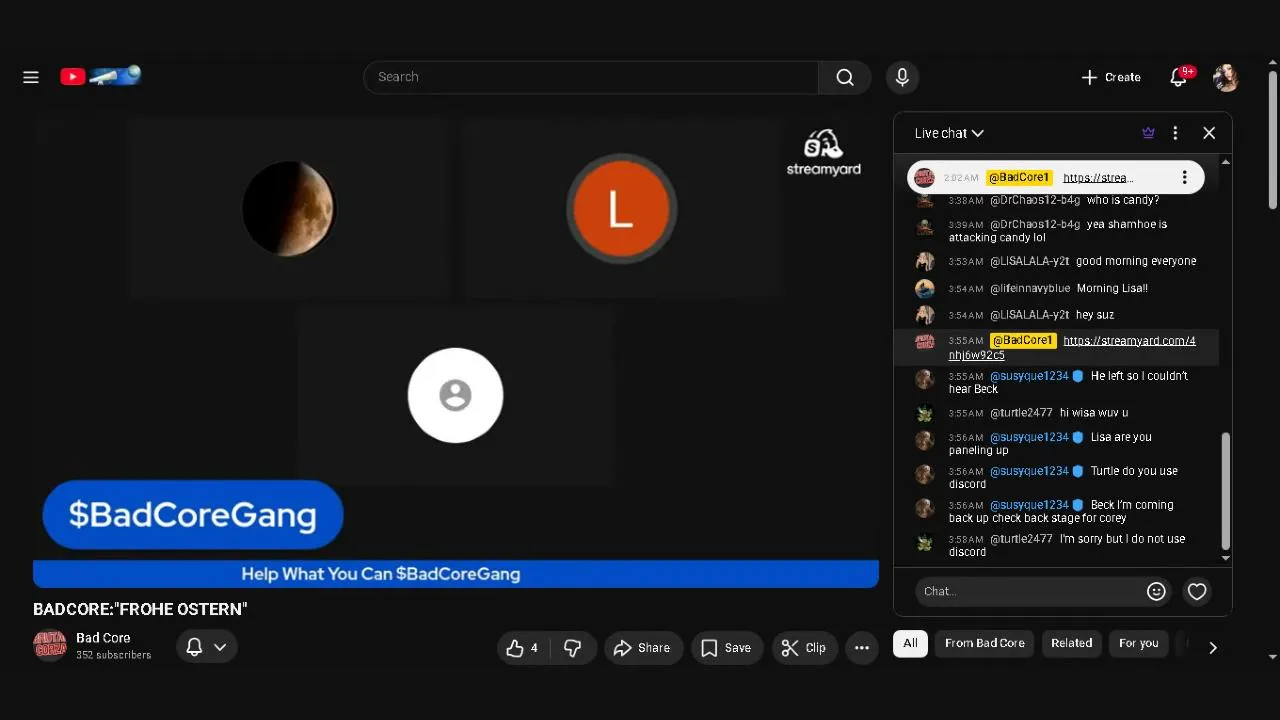Click the Streamyard logo on video
Image resolution: width=1280 pixels, height=720 pixels.
[823, 152]
